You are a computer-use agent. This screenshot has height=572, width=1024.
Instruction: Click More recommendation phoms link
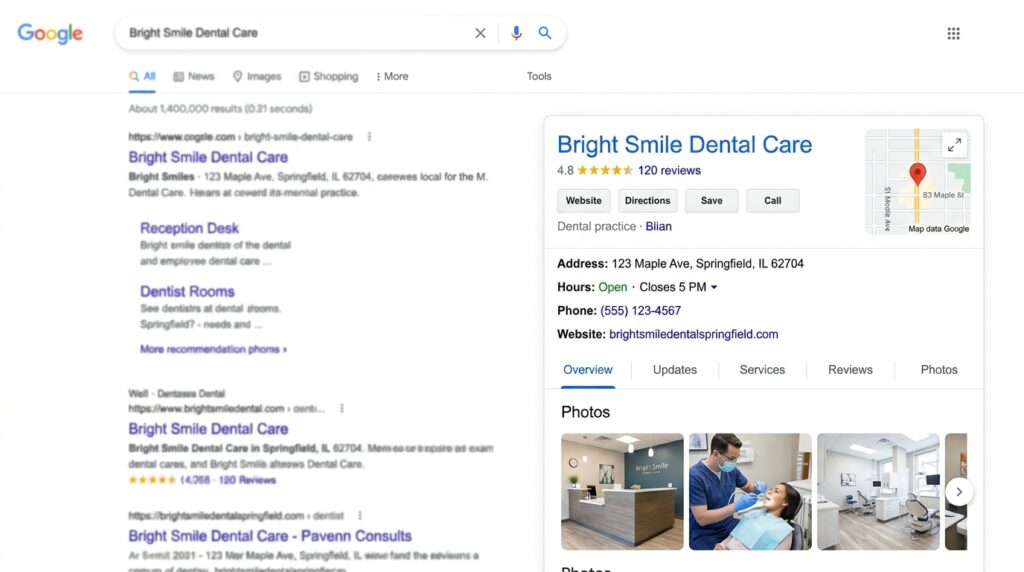tap(213, 349)
